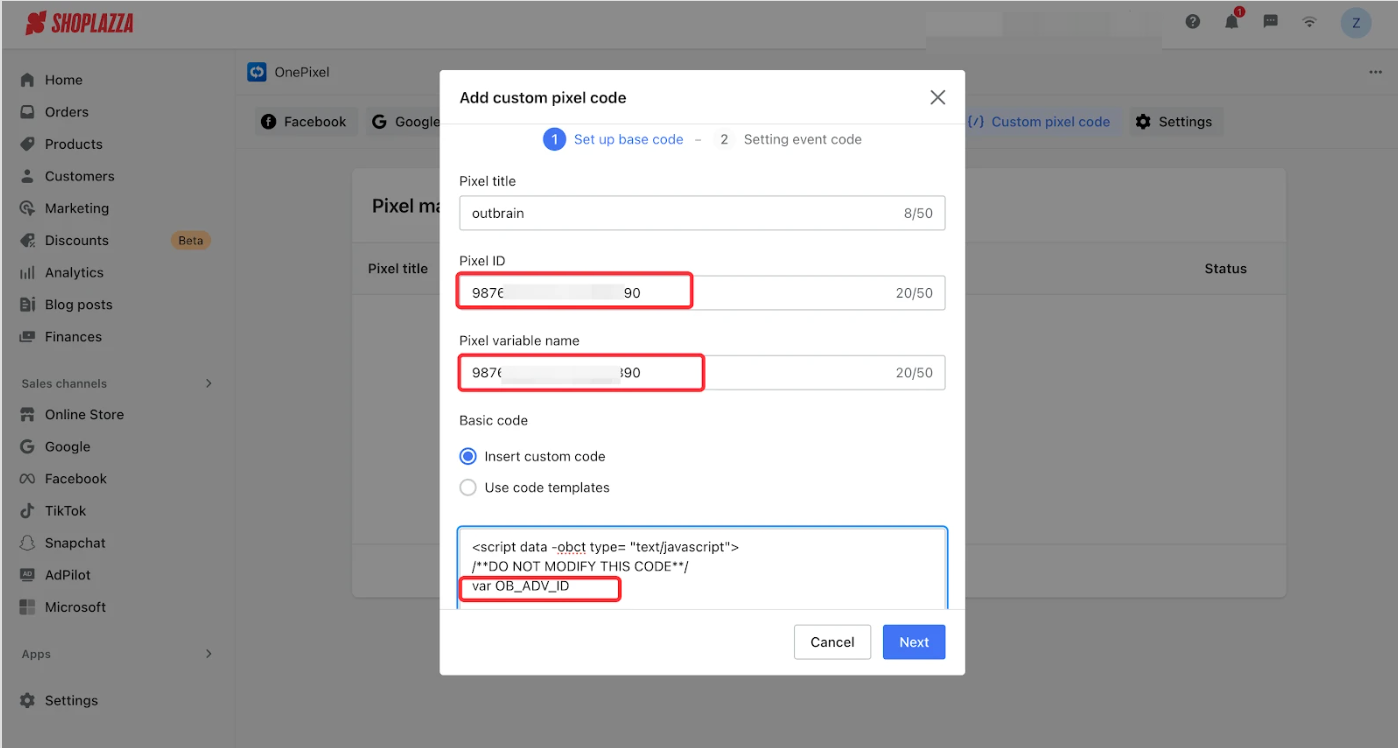The height and width of the screenshot is (748, 1398).
Task: Select Insert custom code radio option
Action: point(468,456)
